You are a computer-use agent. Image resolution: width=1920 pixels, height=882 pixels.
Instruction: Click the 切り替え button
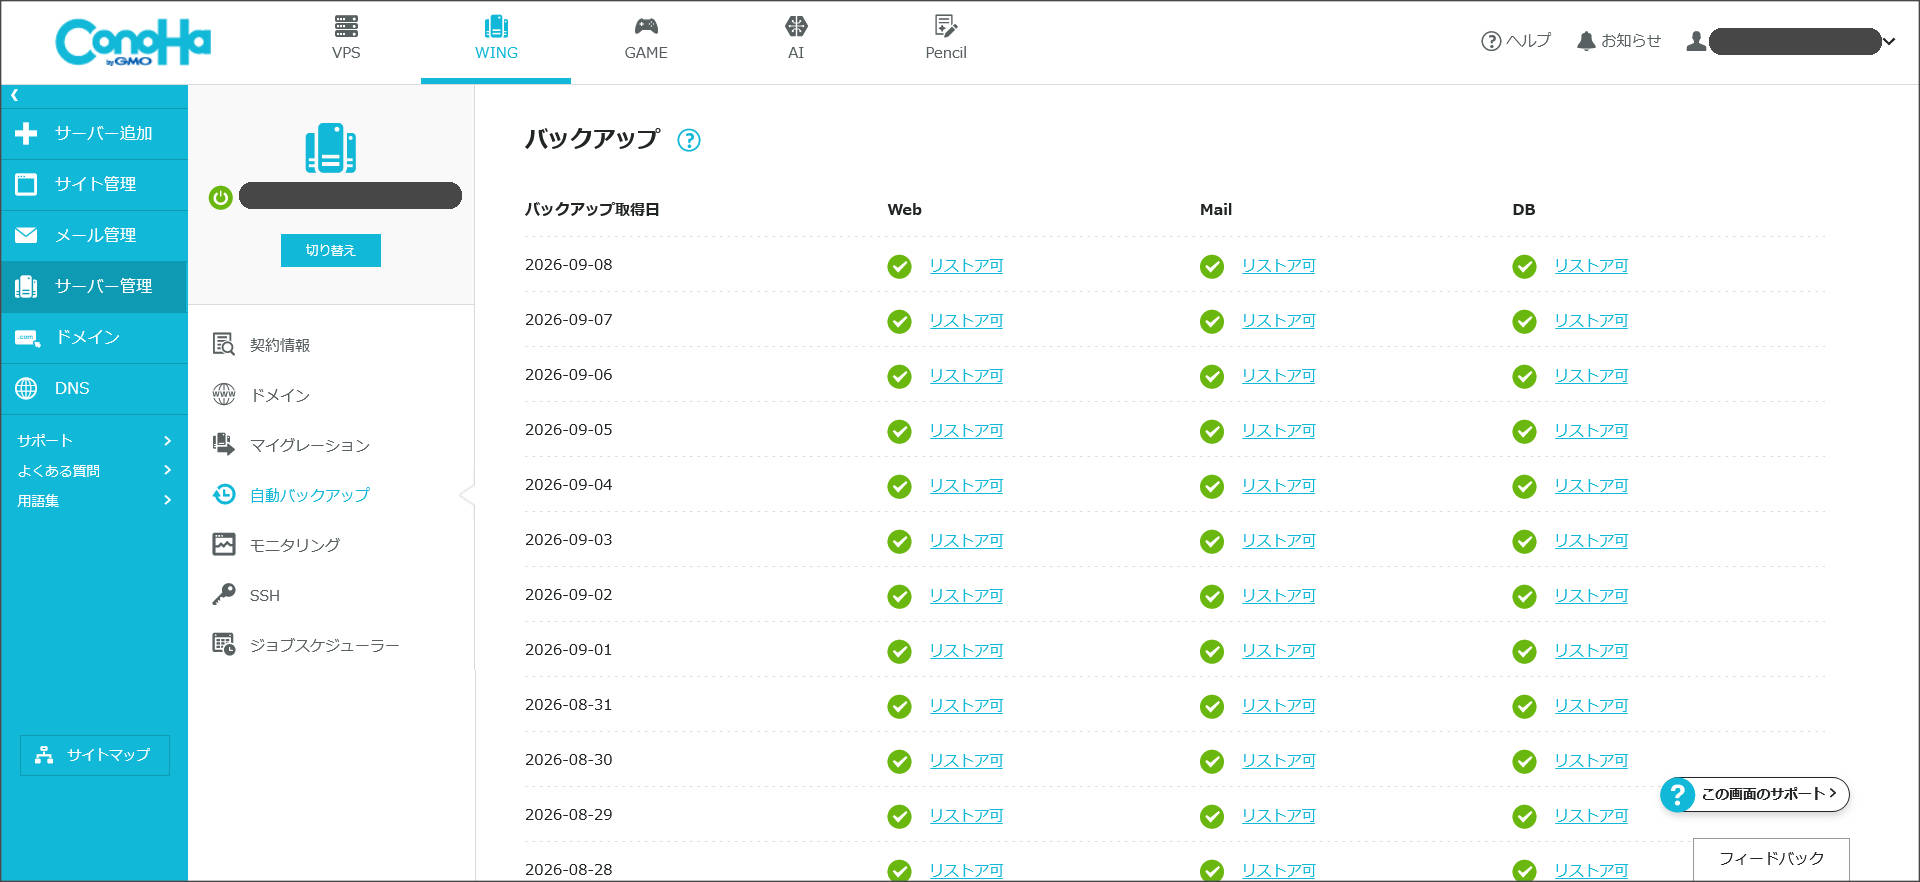click(x=331, y=250)
